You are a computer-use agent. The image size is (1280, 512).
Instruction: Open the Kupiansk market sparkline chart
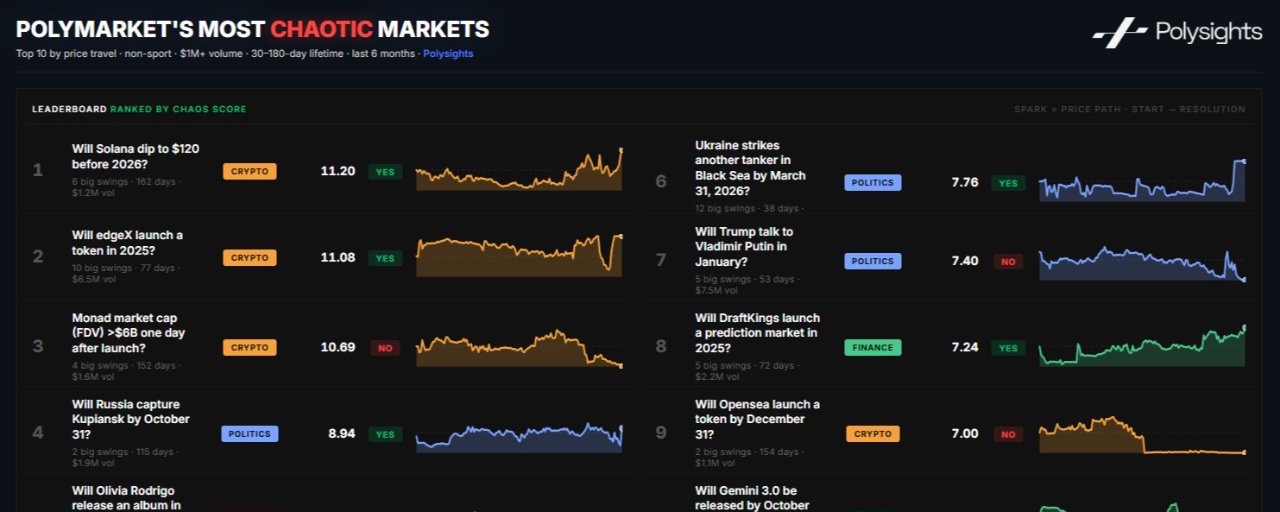tap(519, 436)
